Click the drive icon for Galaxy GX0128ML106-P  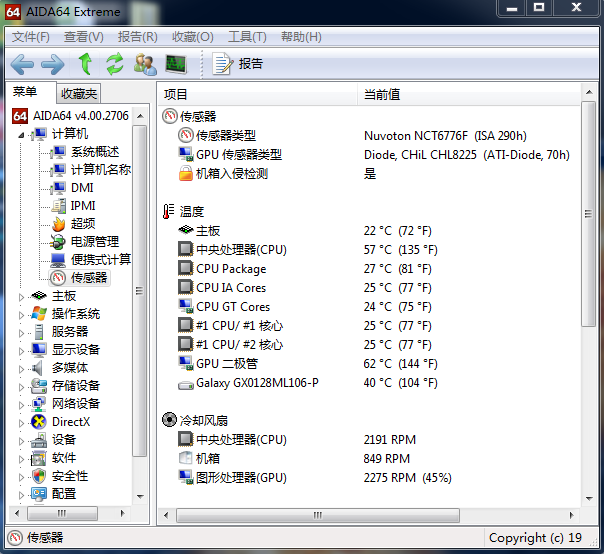[x=185, y=385]
